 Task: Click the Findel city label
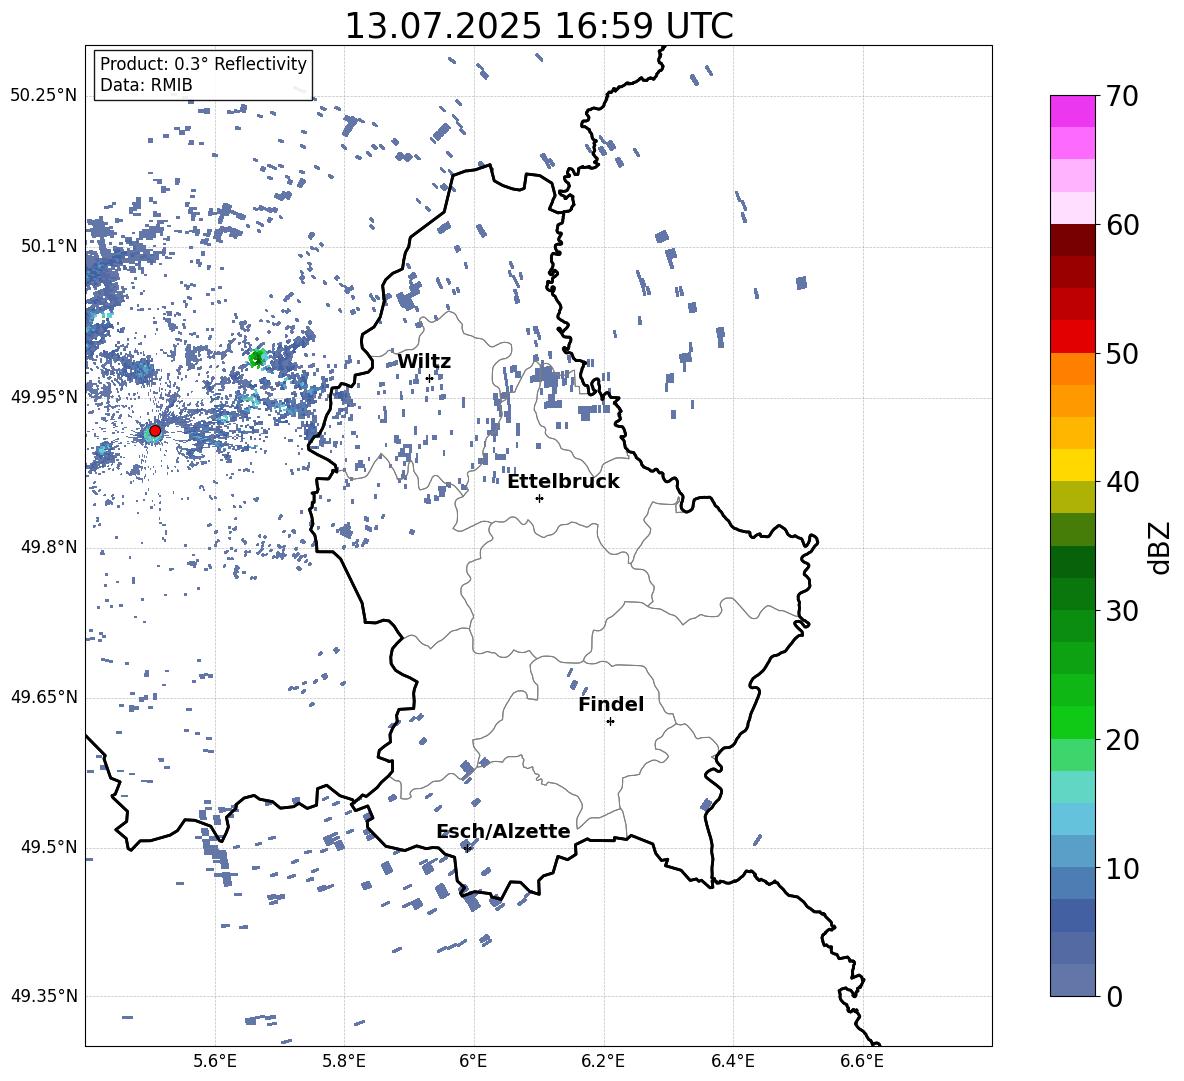pyautogui.click(x=611, y=704)
